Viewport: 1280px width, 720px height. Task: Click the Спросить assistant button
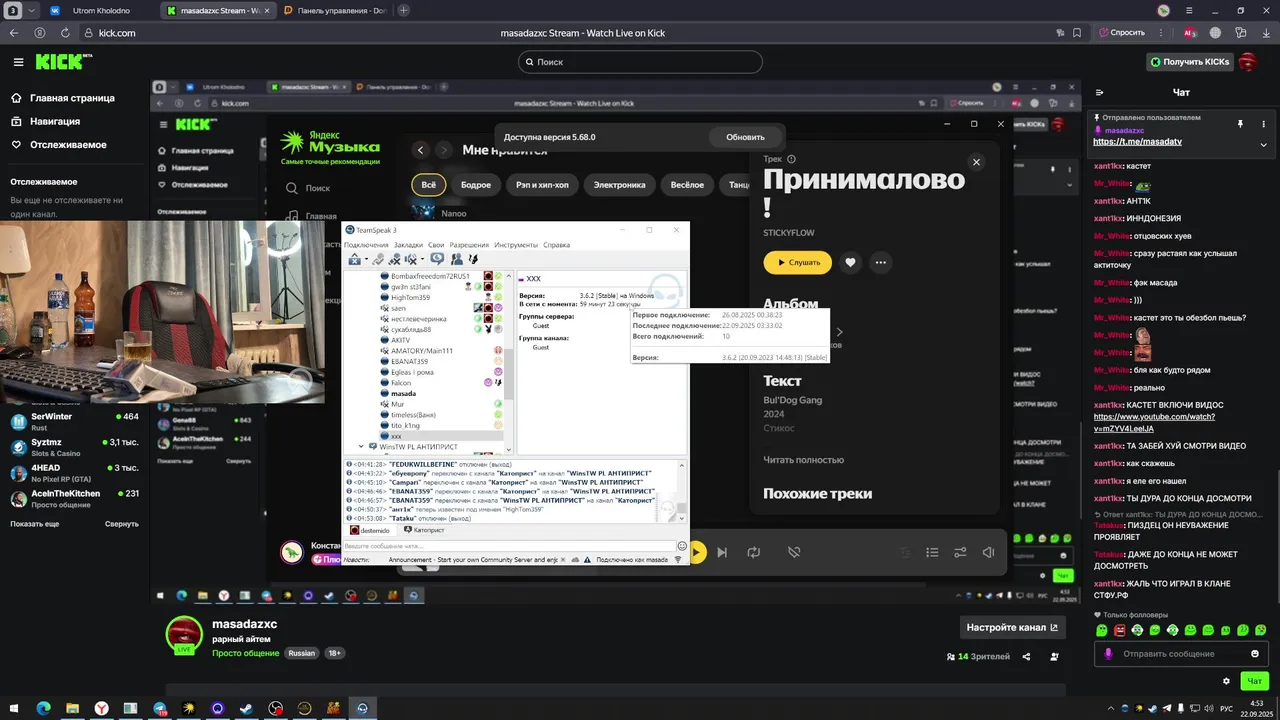(1121, 32)
